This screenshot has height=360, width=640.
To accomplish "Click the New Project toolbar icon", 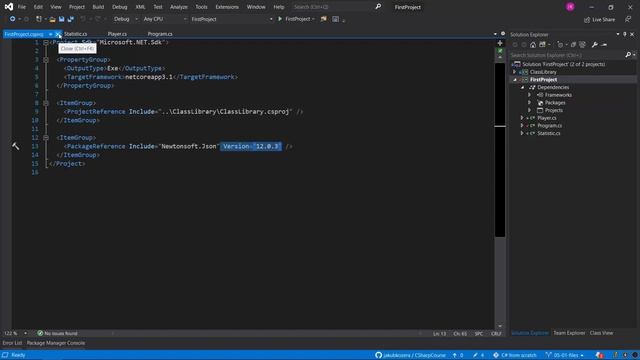I will 39,19.
